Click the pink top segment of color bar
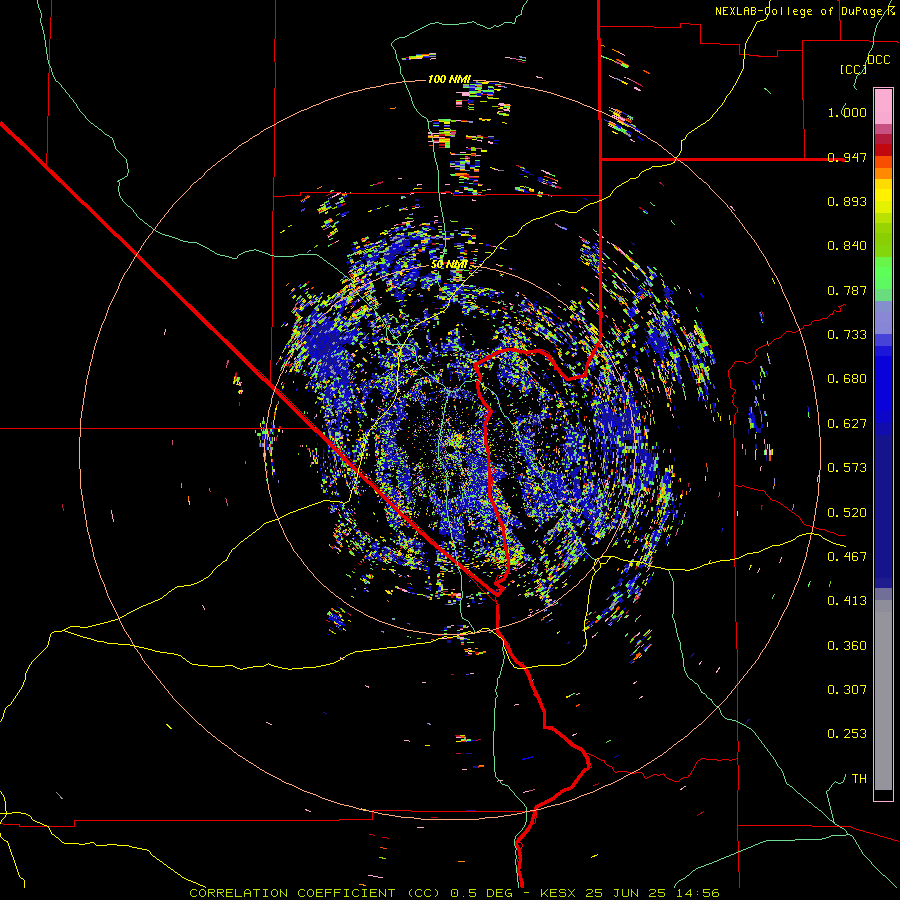The image size is (900, 900). [x=883, y=106]
